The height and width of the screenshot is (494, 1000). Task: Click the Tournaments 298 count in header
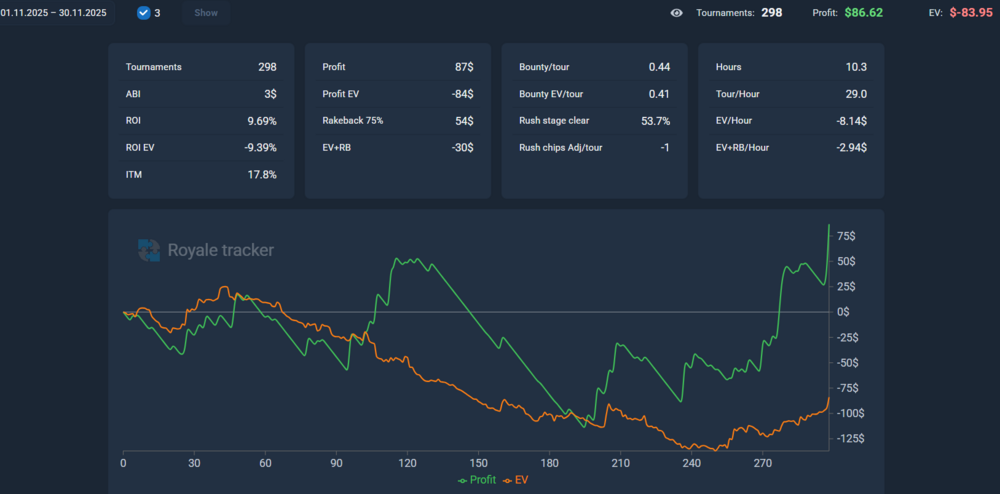click(770, 13)
